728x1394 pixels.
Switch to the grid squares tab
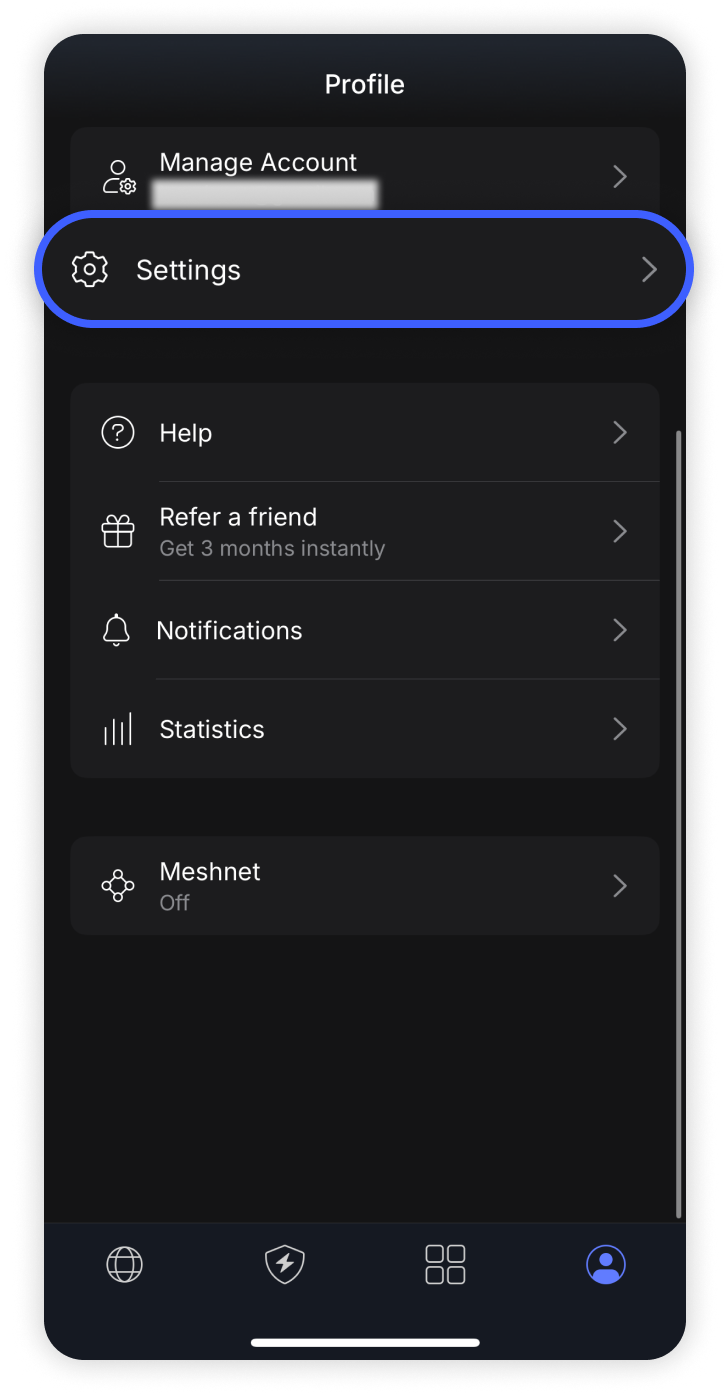coord(445,1264)
